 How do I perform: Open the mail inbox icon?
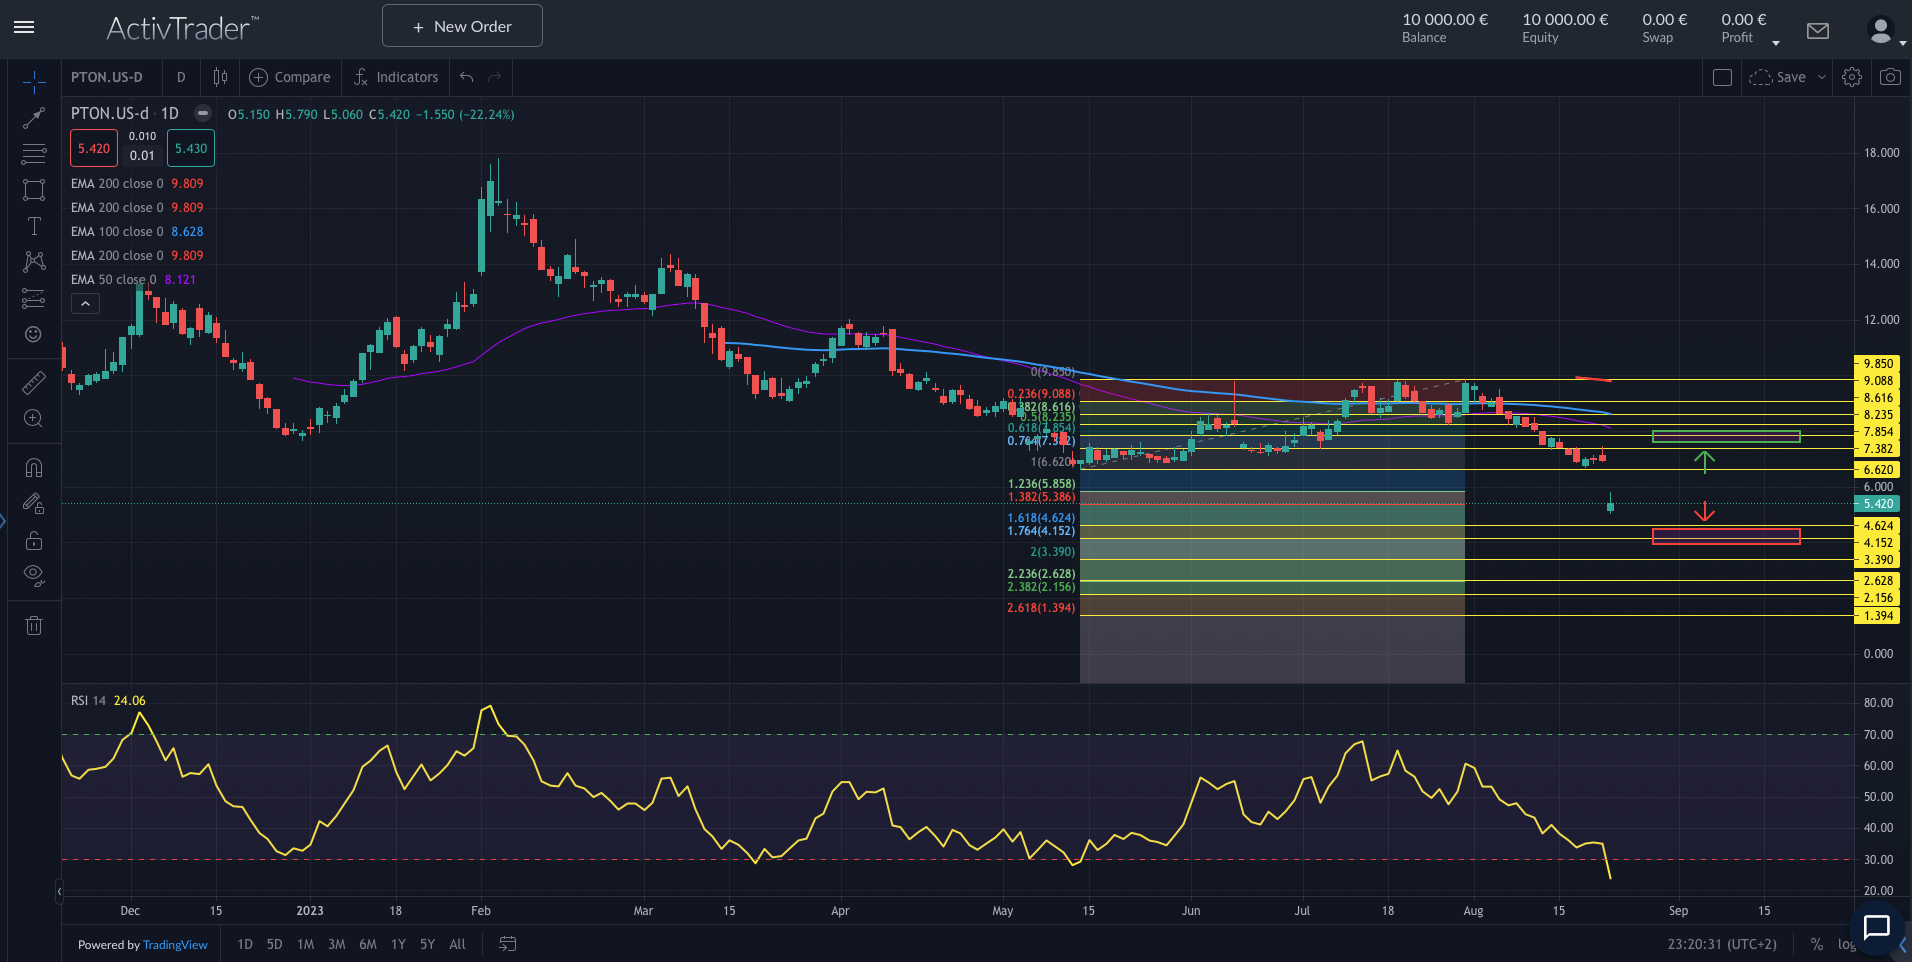[x=1818, y=31]
